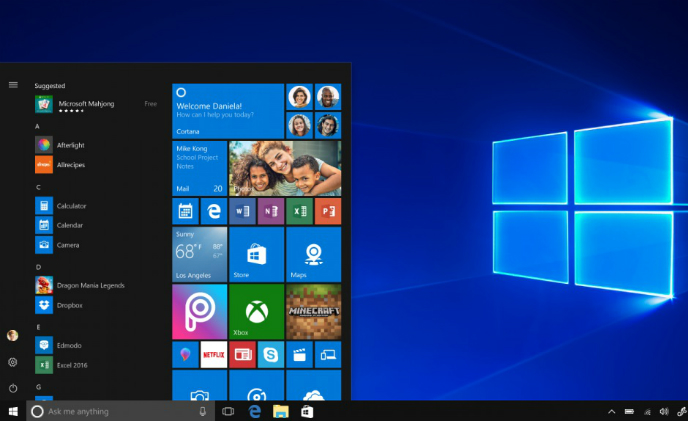The image size is (688, 421).
Task: Launch the Word tile
Action: pyautogui.click(x=242, y=211)
